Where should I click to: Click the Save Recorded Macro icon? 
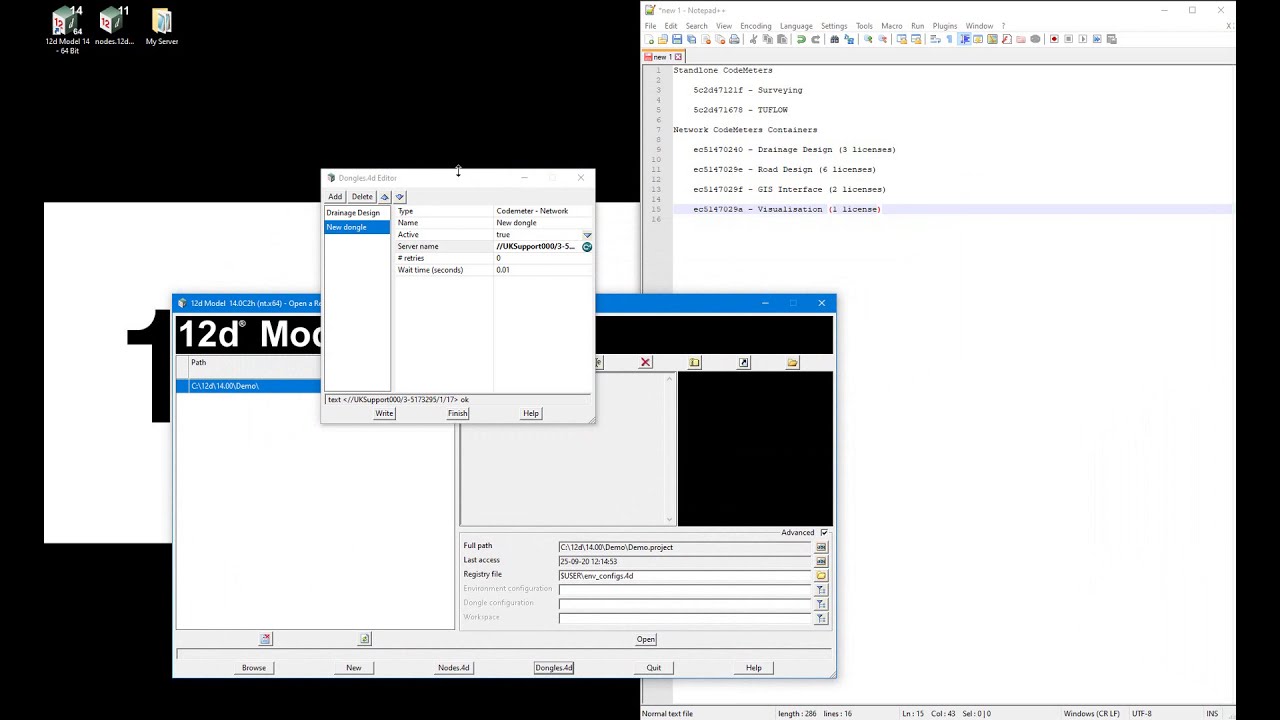[1112, 39]
